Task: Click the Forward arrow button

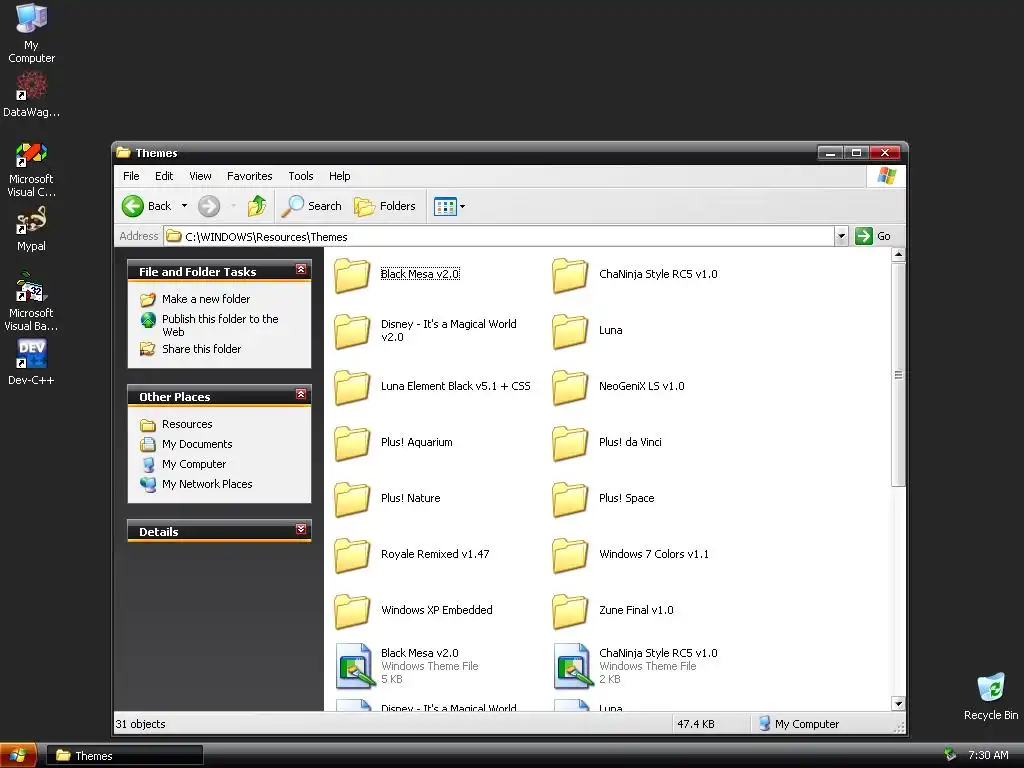Action: click(x=209, y=206)
